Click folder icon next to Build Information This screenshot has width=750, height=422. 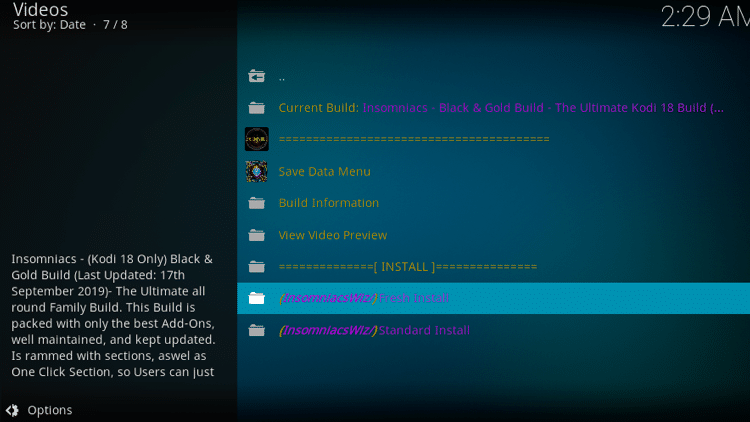(257, 203)
